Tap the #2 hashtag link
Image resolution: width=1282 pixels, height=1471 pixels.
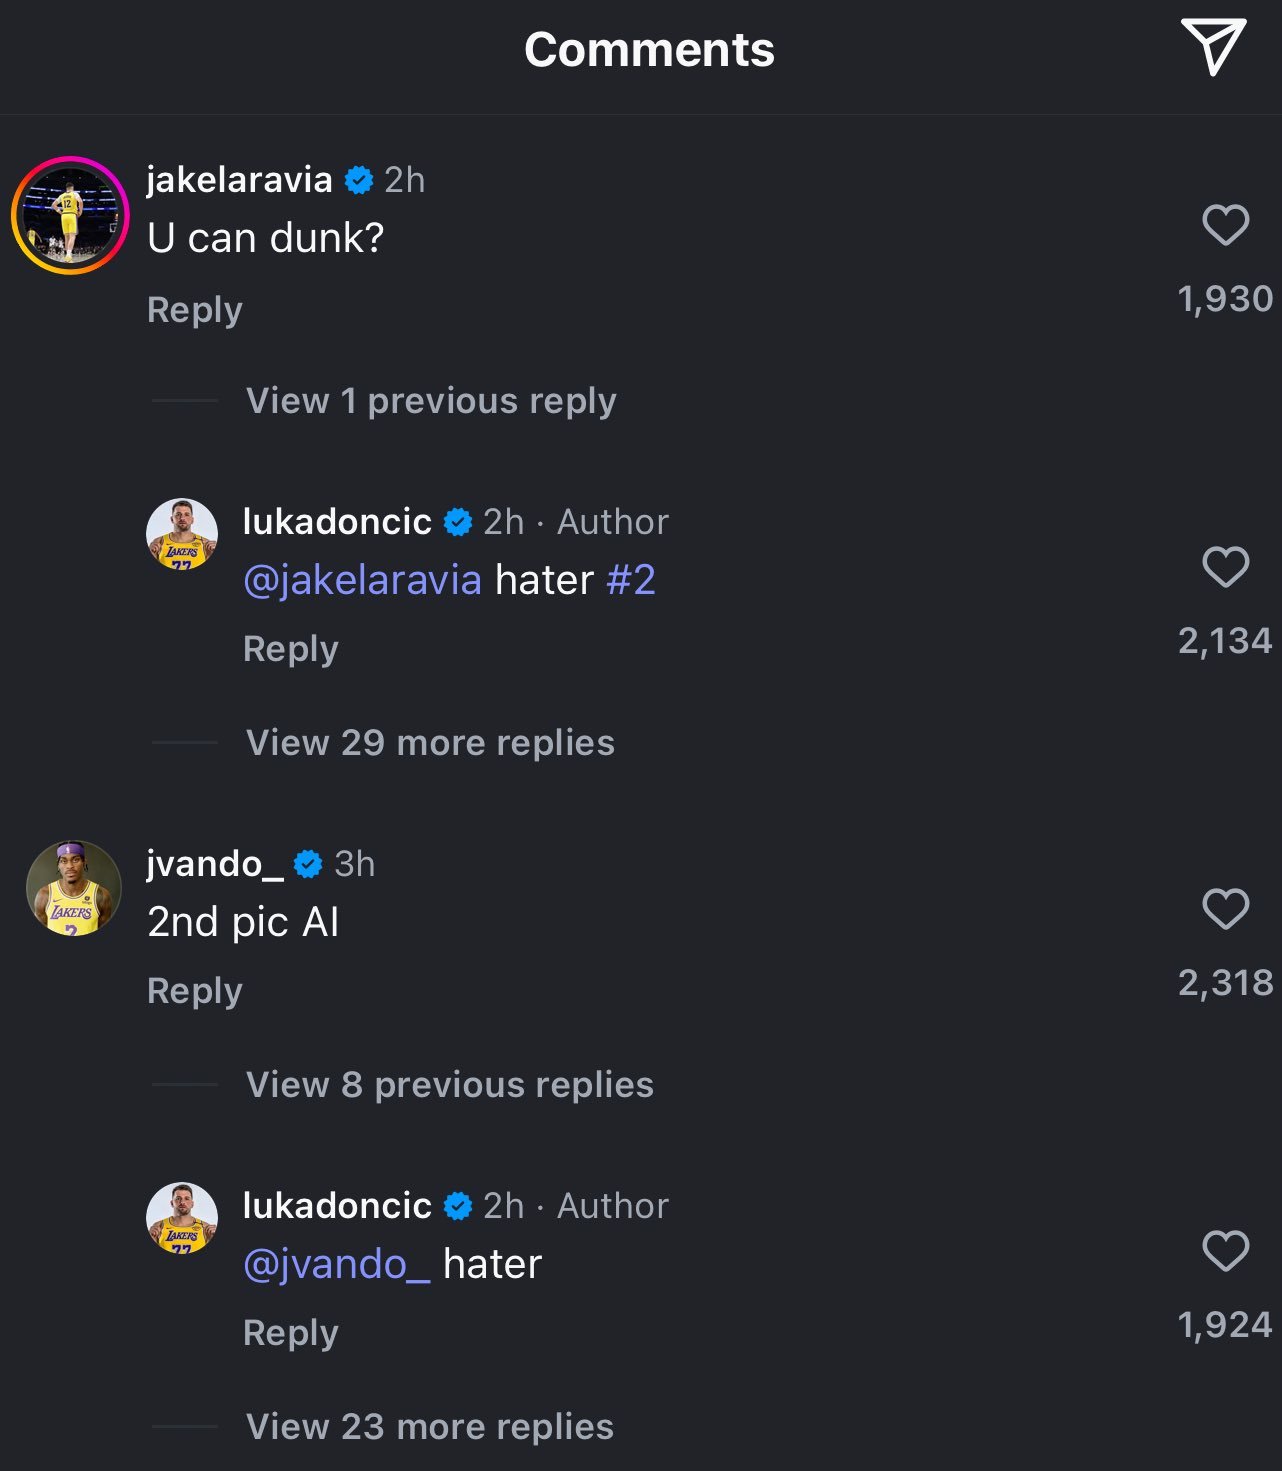[x=631, y=580]
